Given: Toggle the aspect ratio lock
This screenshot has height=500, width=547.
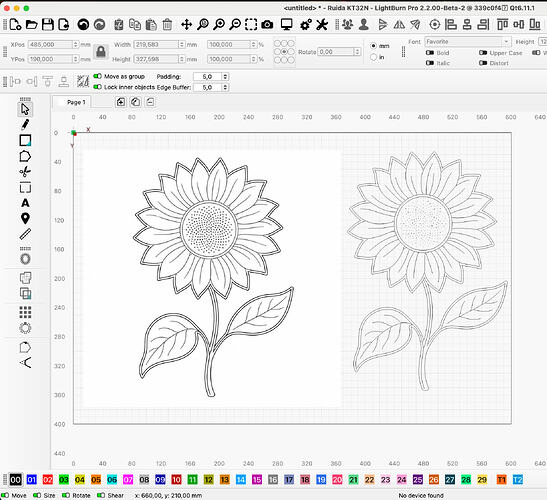Looking at the screenshot, I should (x=101, y=52).
